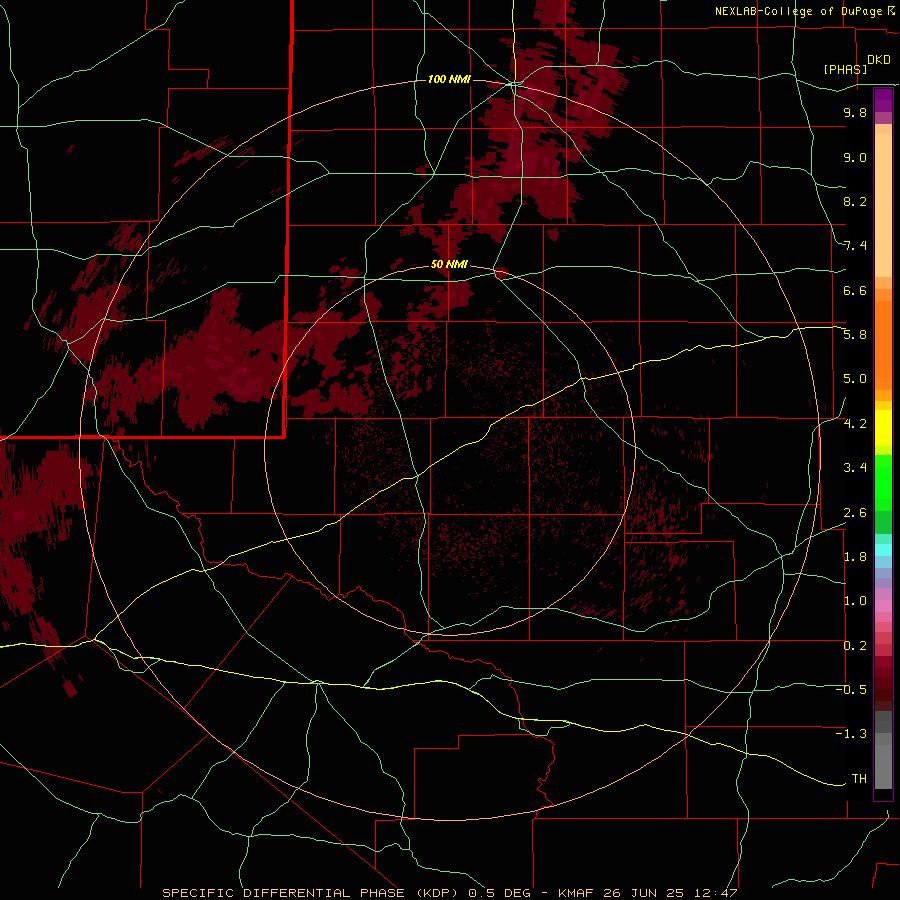Viewport: 900px width, 900px height.
Task: Click the 9.0 value on the color scale
Action: tap(855, 157)
